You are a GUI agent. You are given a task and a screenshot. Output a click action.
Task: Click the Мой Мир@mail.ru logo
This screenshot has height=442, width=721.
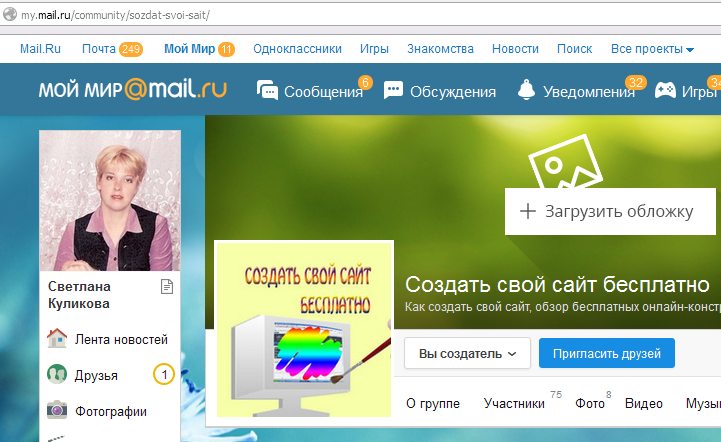tap(132, 89)
